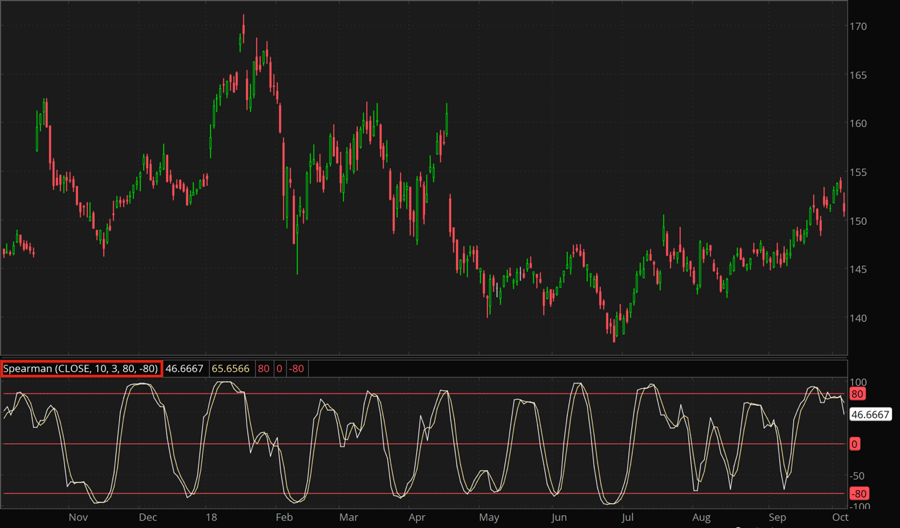Click the -50 label on Spearman axis

858,476
